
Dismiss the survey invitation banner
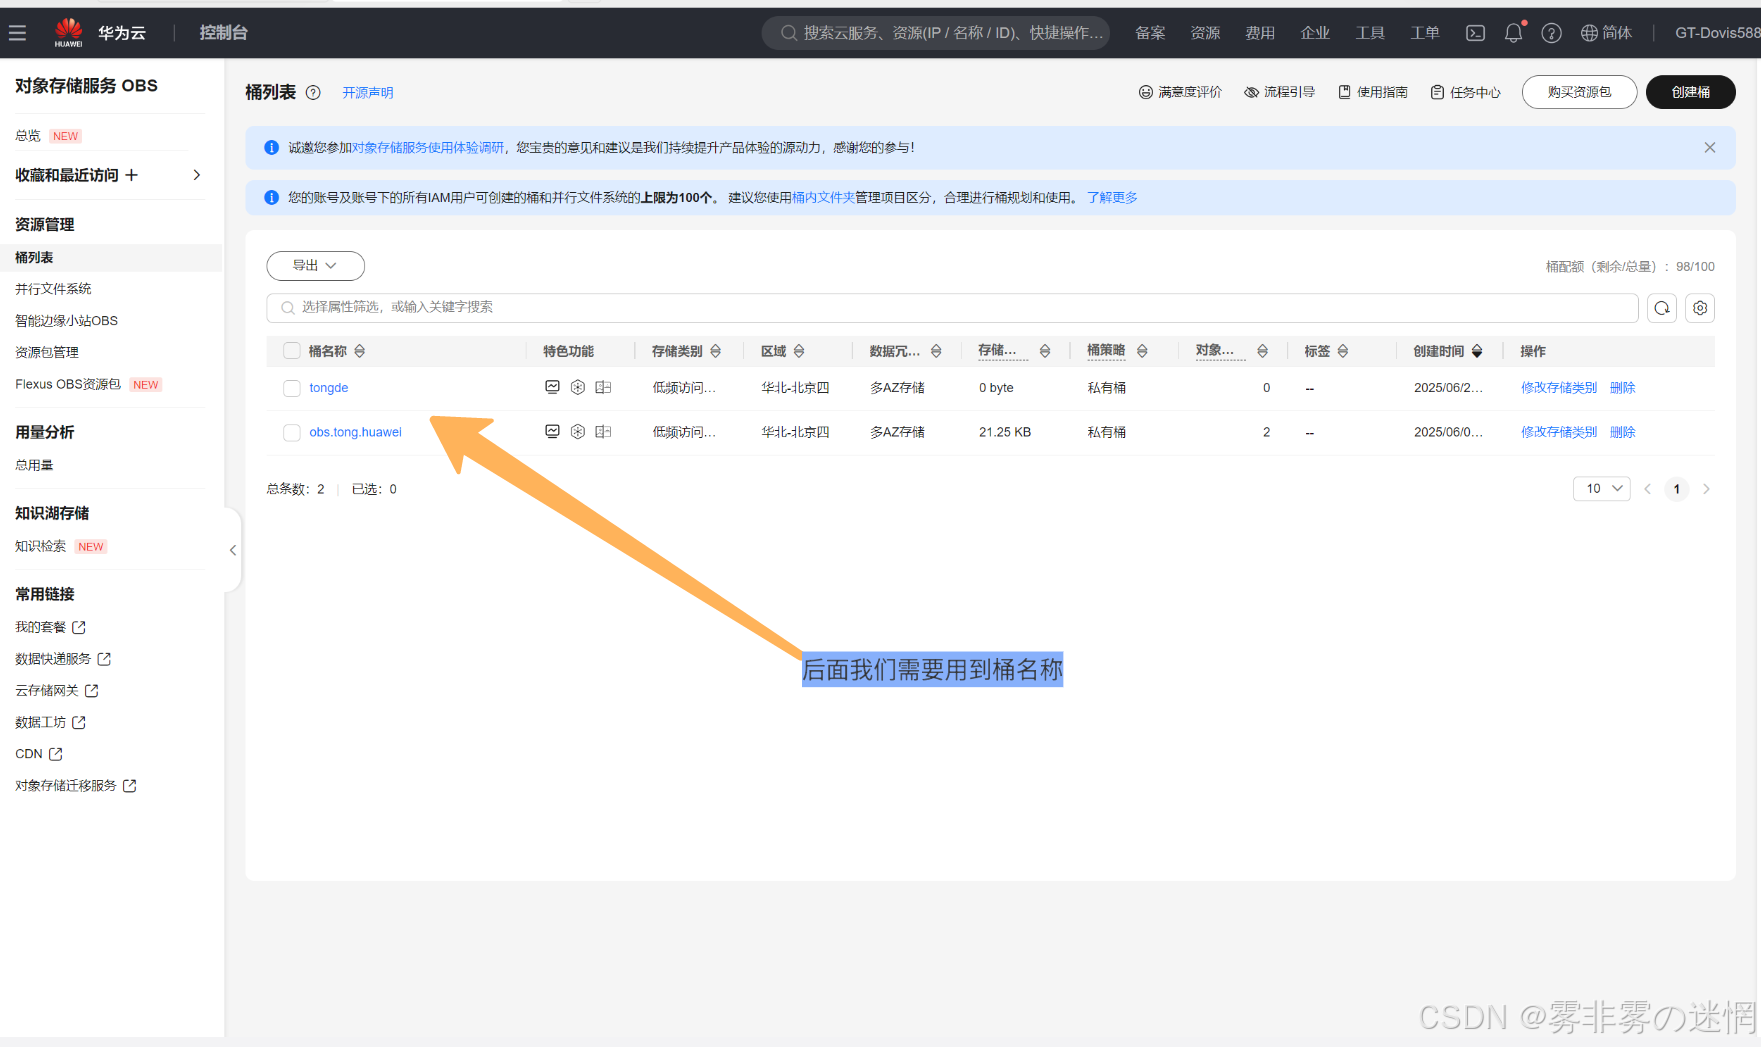point(1710,148)
